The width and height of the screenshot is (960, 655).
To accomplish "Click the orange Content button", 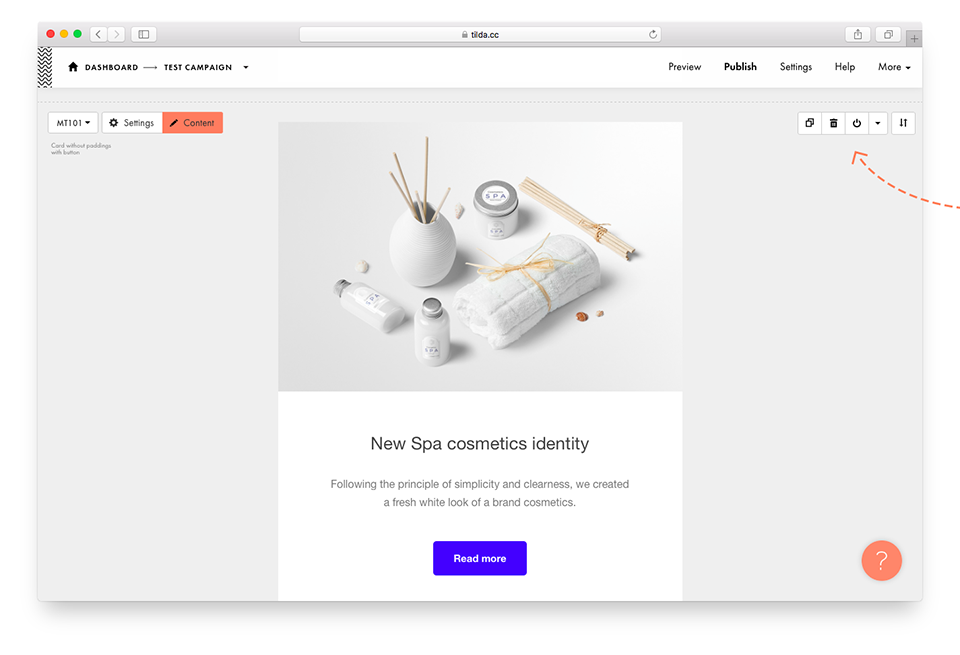I will [x=192, y=123].
